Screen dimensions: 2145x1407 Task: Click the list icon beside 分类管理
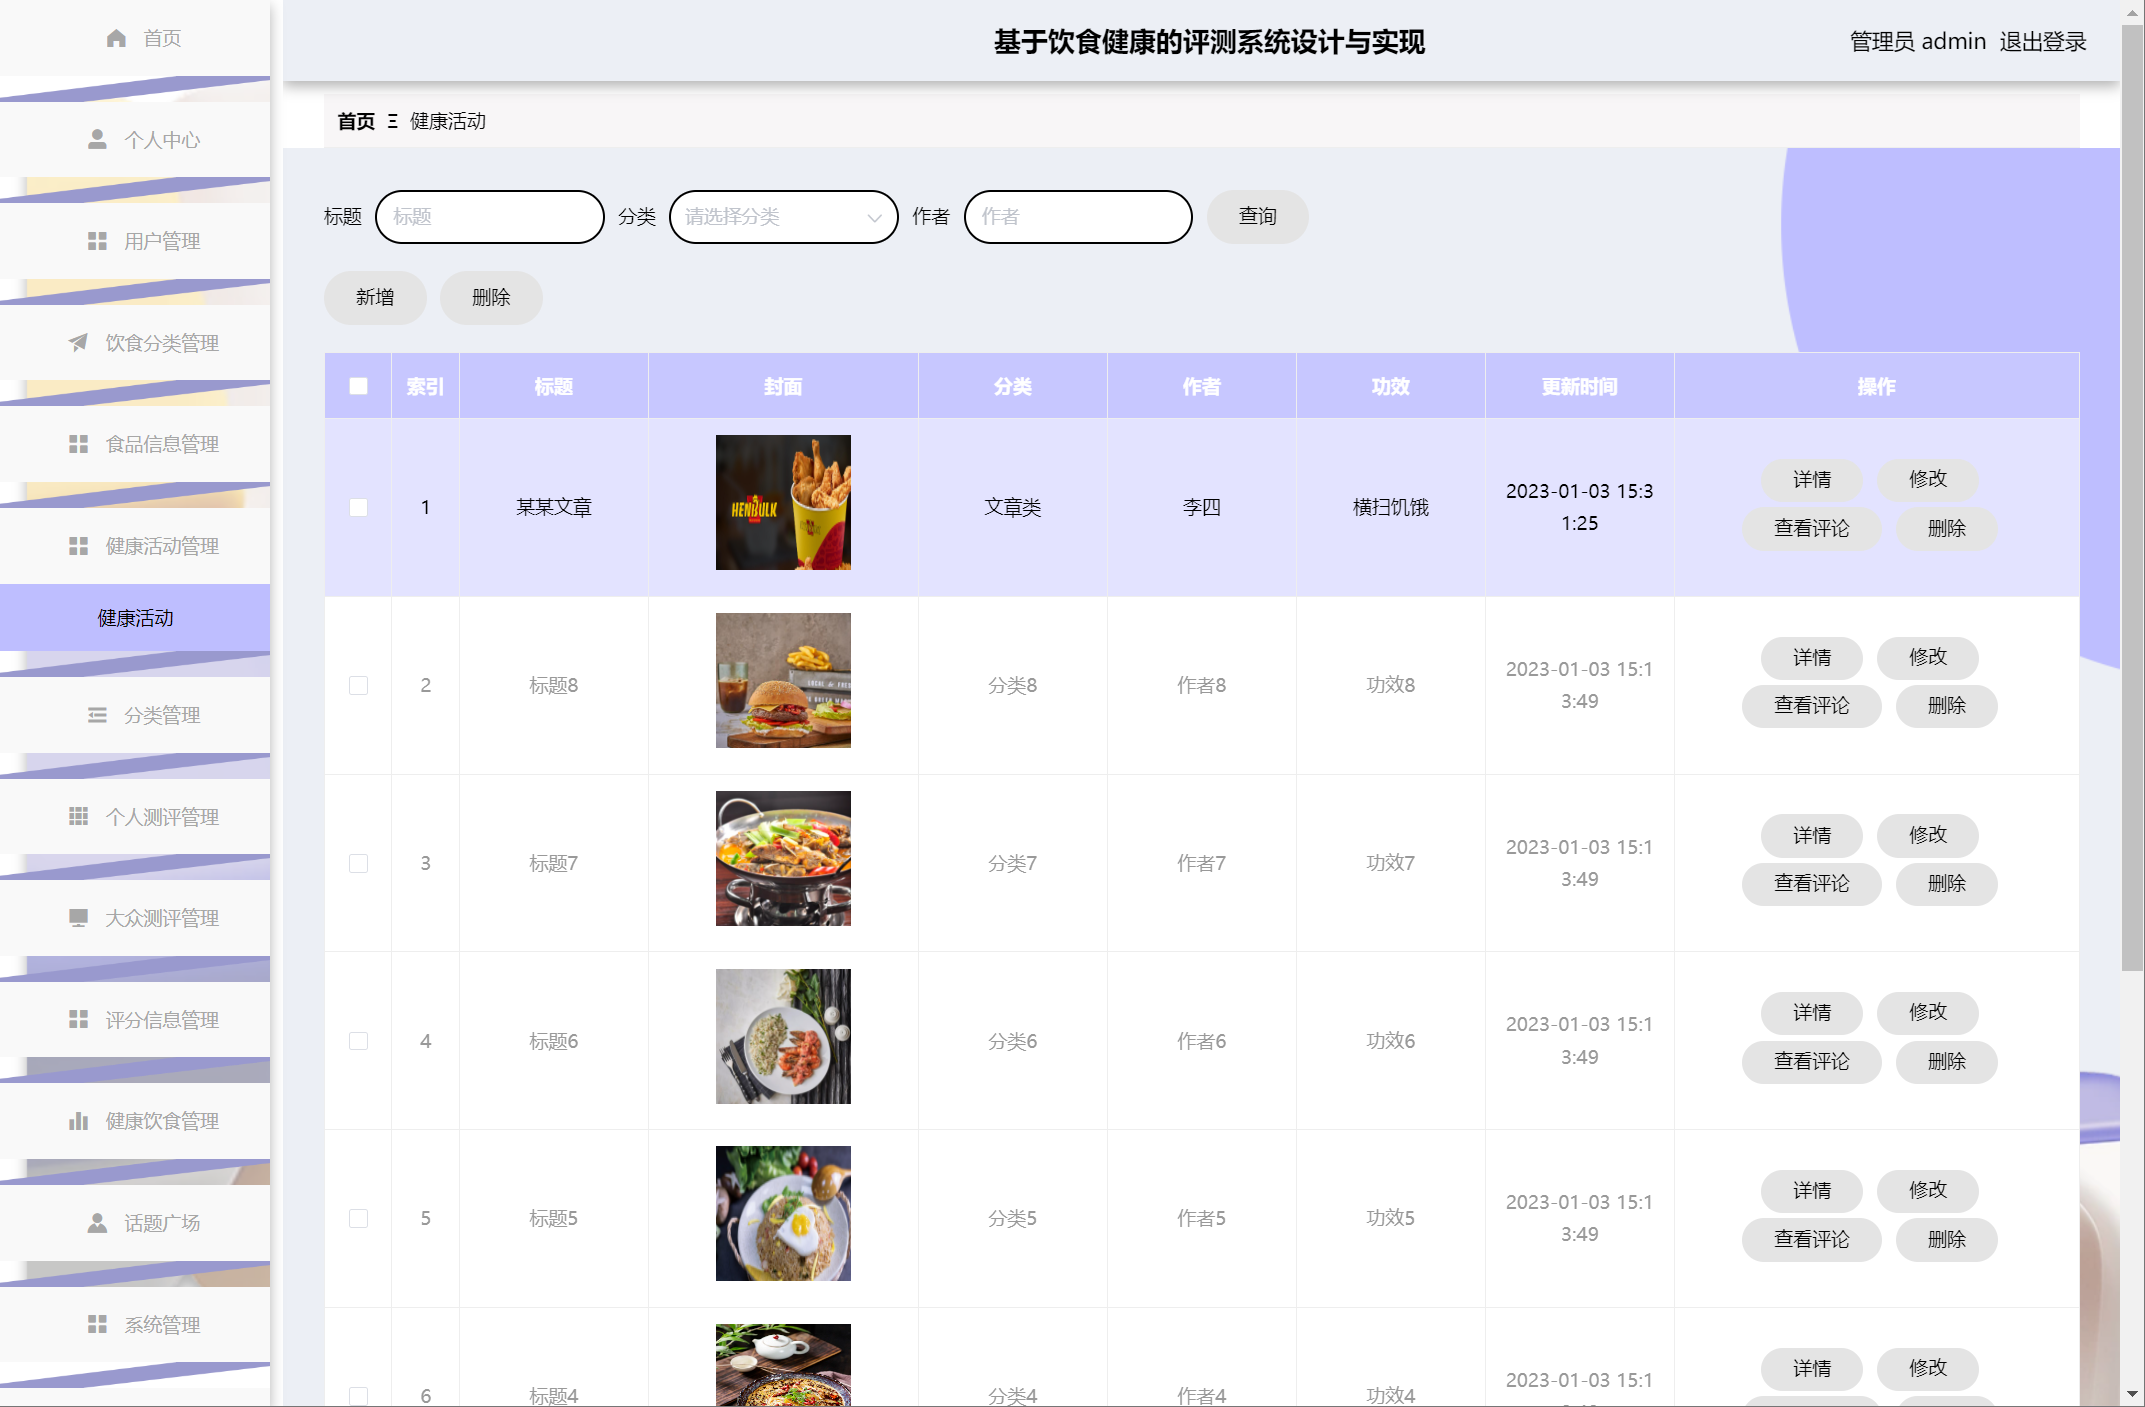[x=97, y=715]
